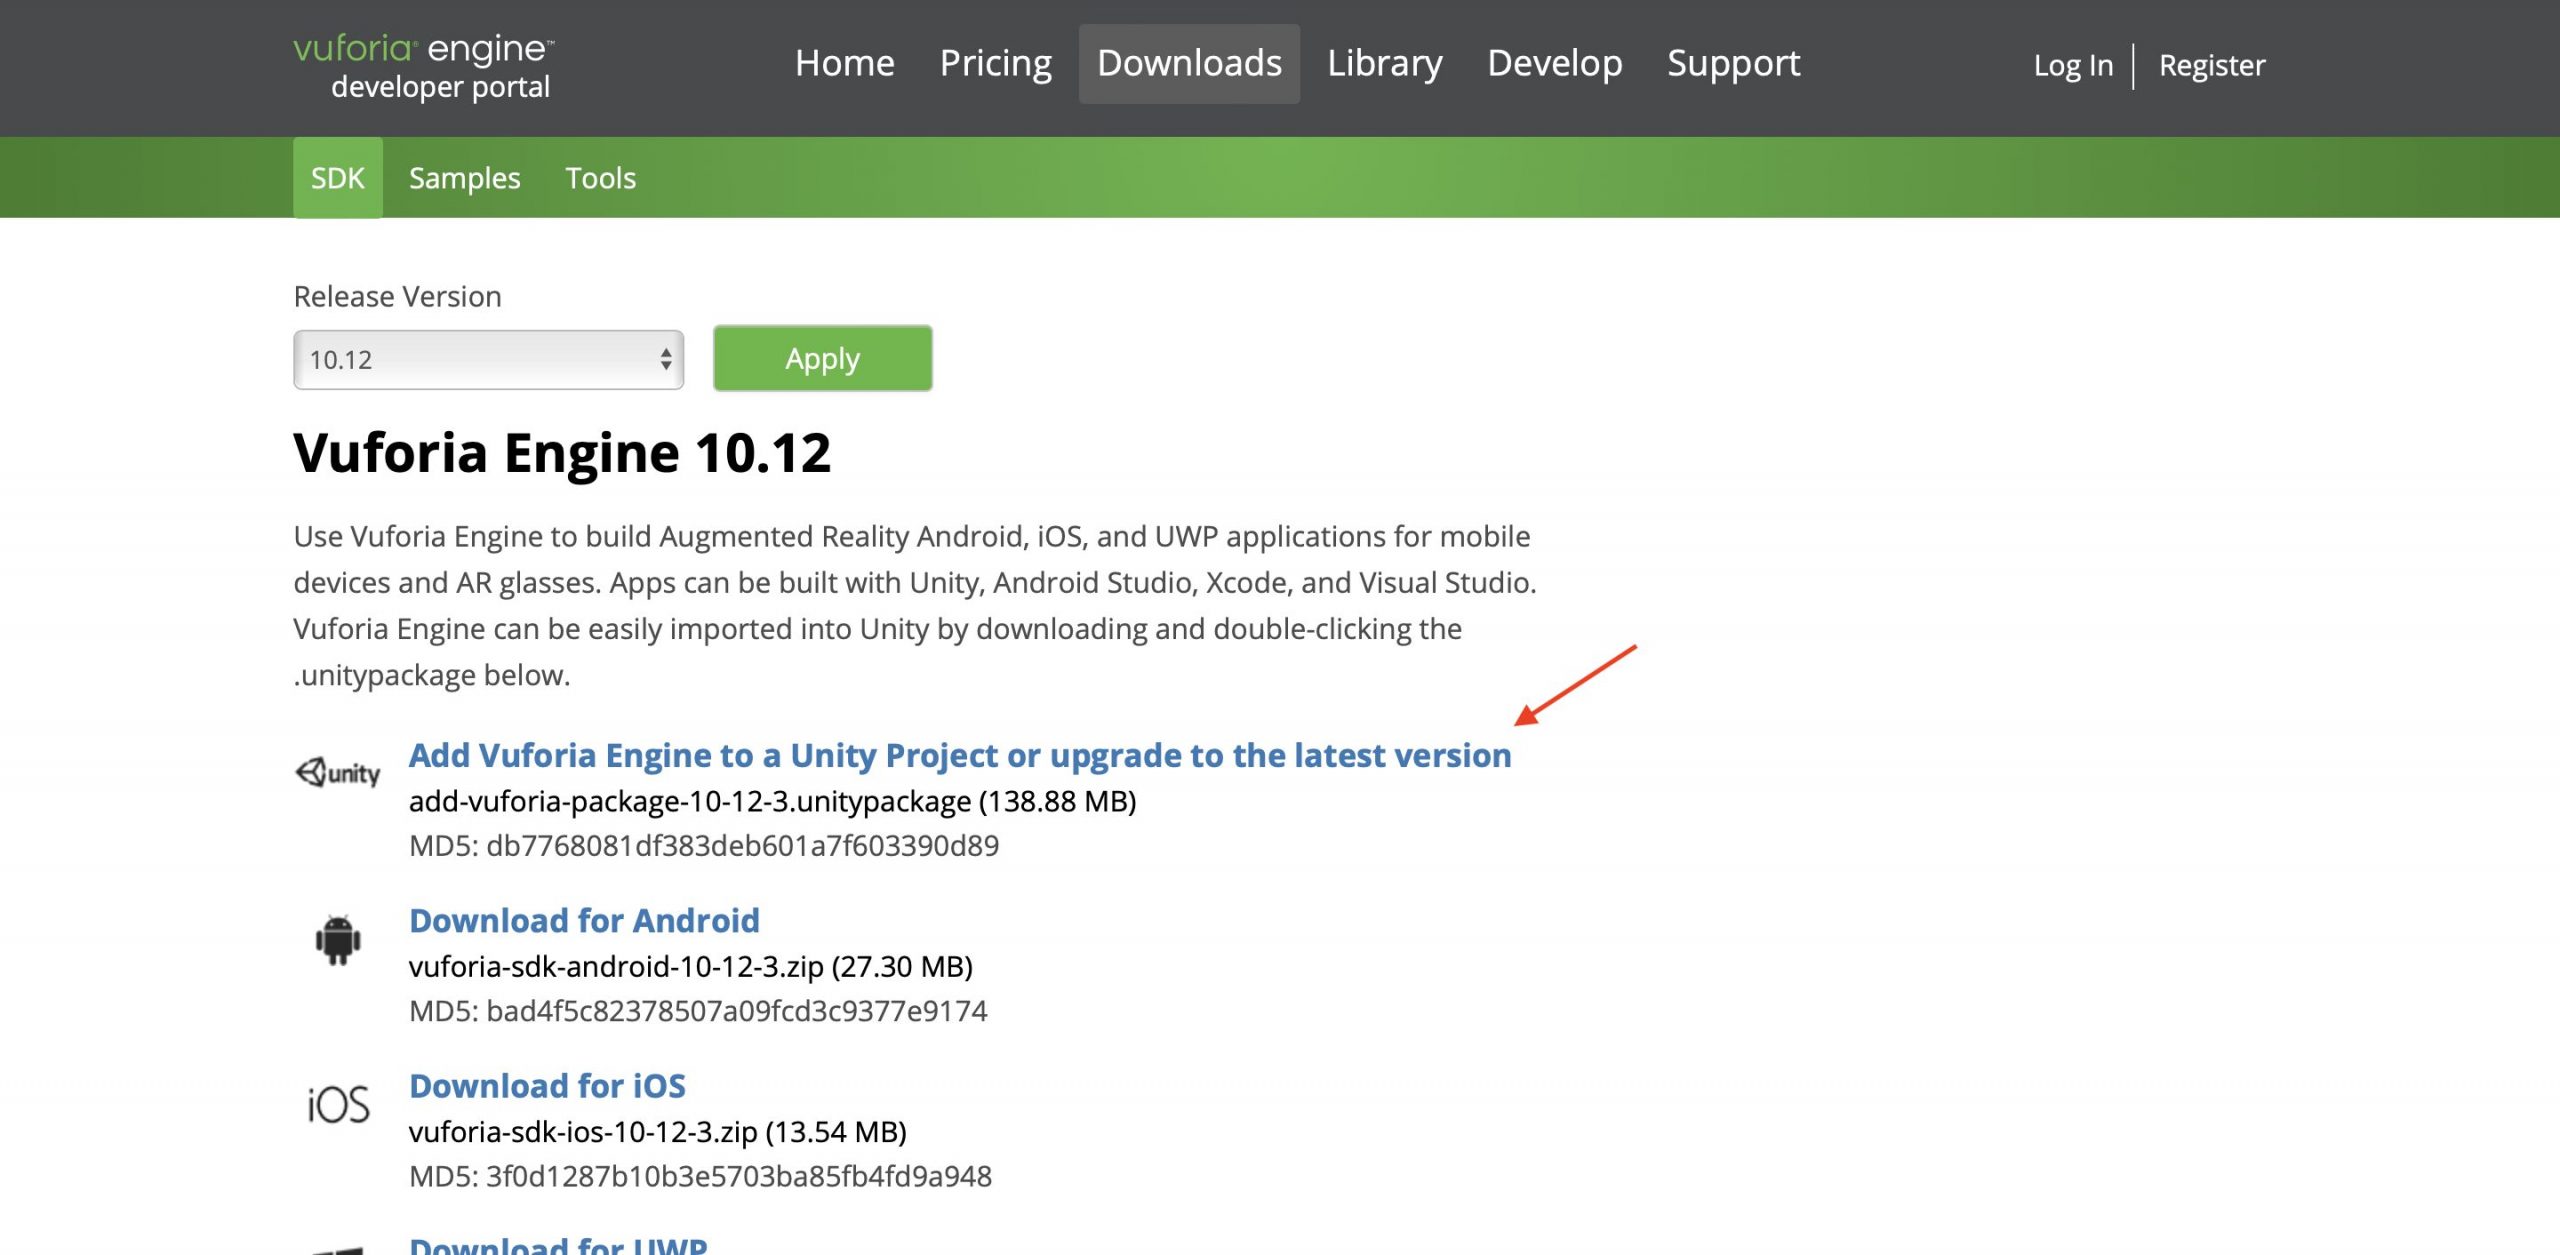2560x1255 pixels.
Task: Click the Unity logo icon
Action: 338,772
